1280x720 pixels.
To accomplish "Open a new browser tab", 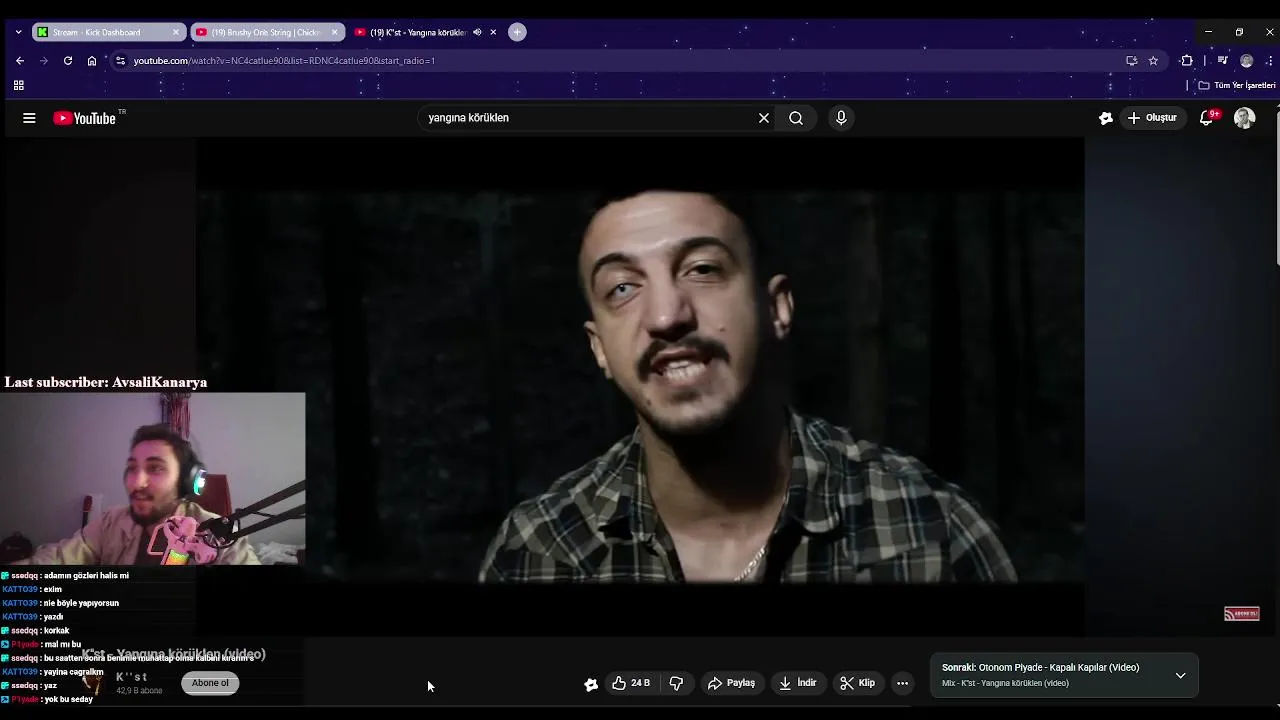I will [517, 32].
